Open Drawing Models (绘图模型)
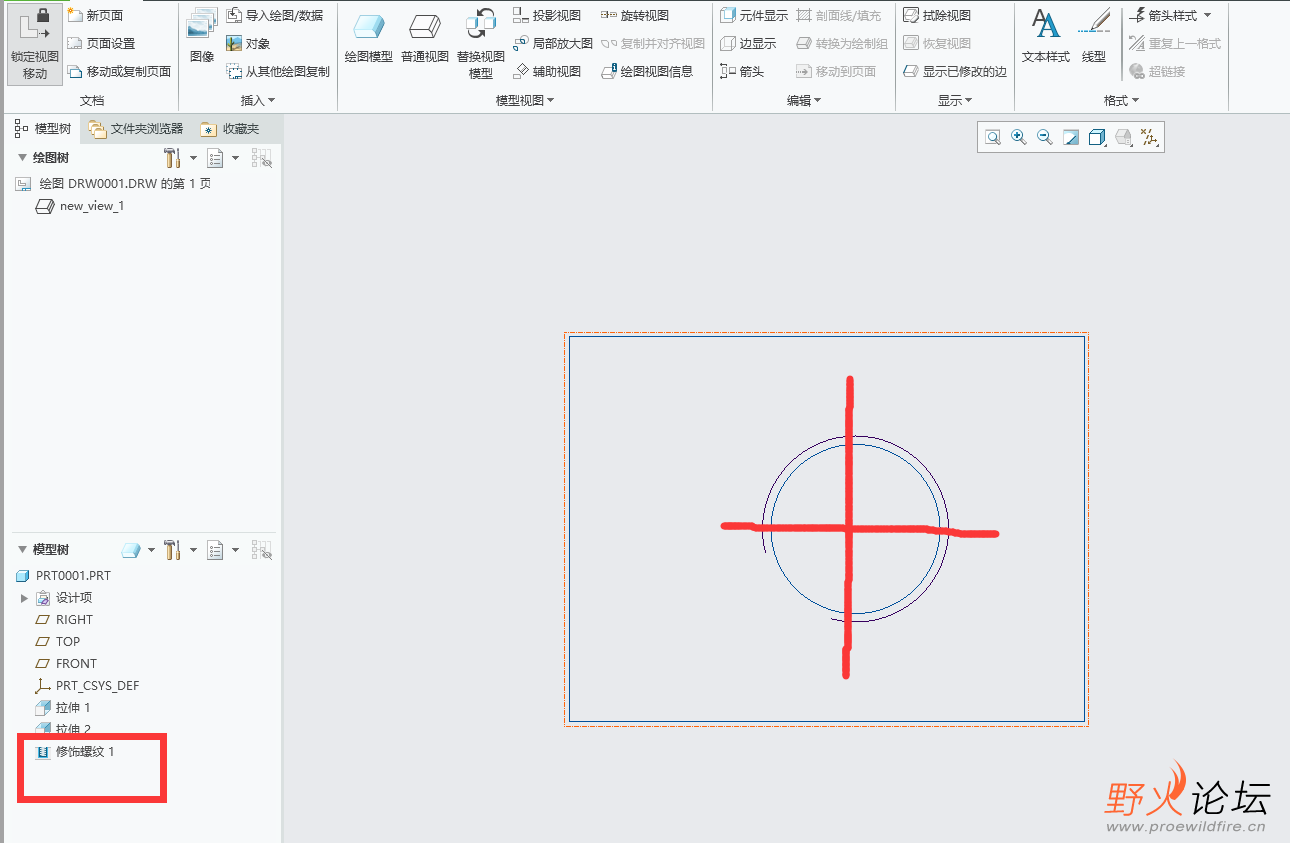This screenshot has height=843, width=1290. (369, 38)
